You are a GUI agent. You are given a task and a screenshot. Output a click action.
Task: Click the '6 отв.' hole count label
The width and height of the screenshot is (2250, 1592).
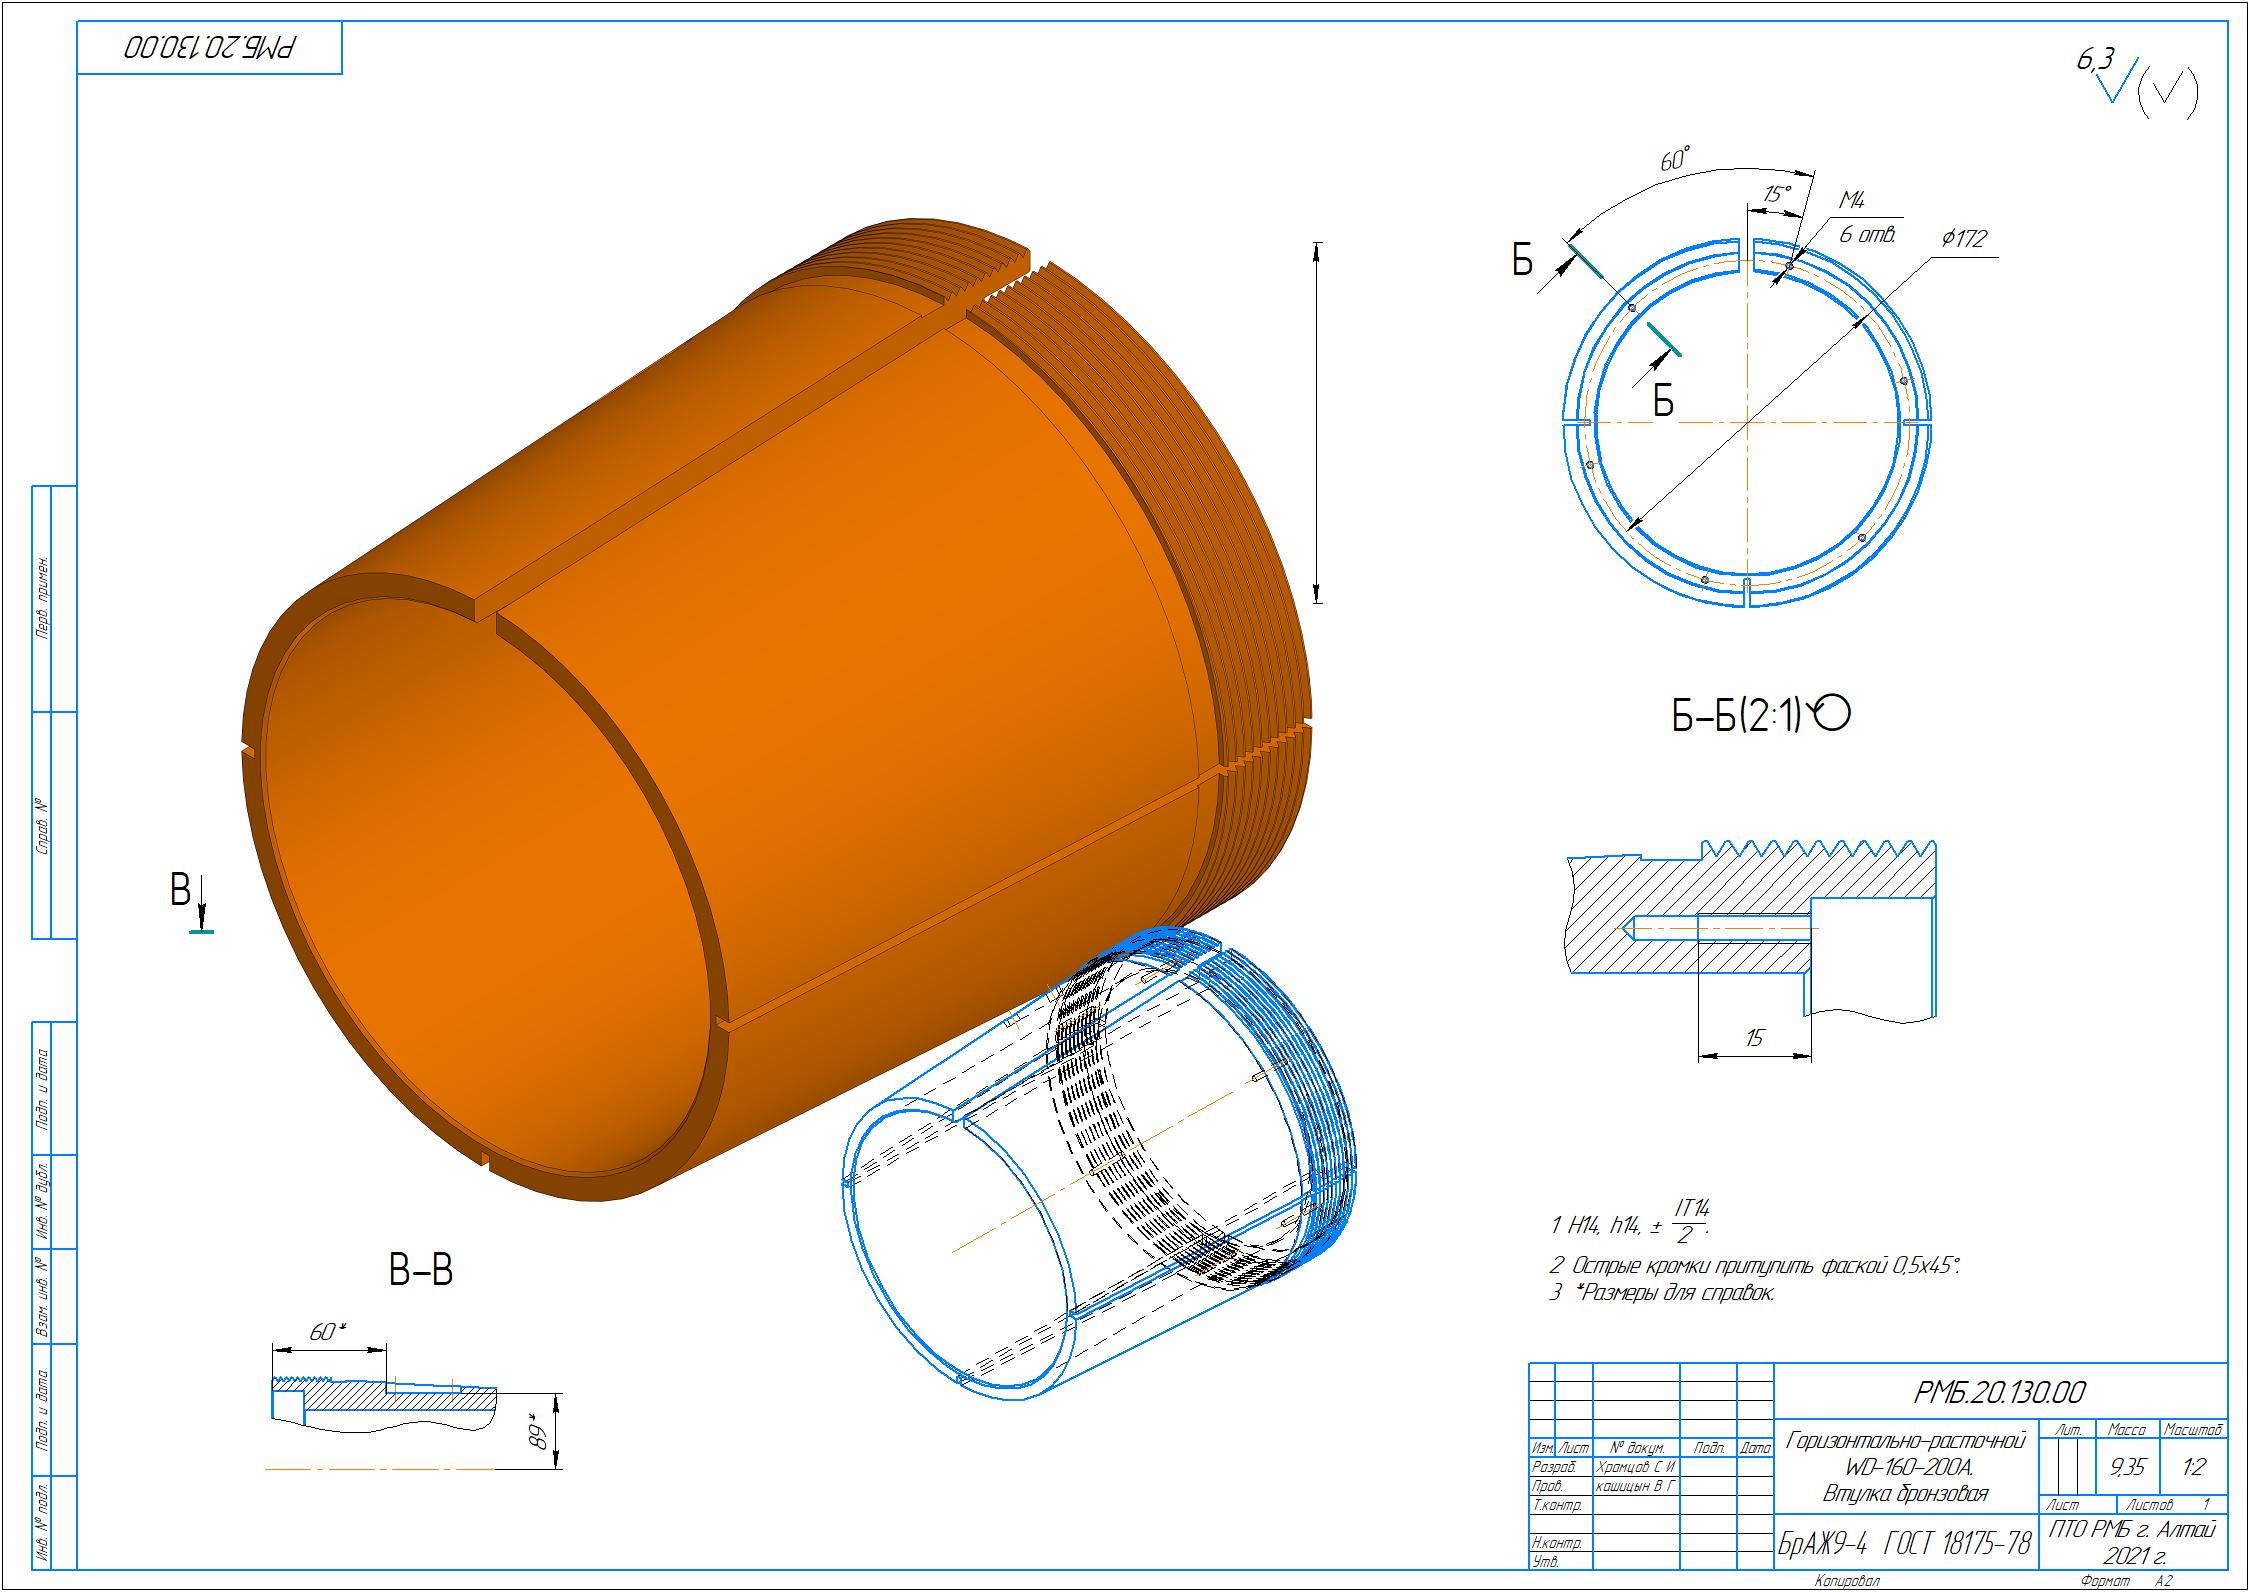point(1867,236)
